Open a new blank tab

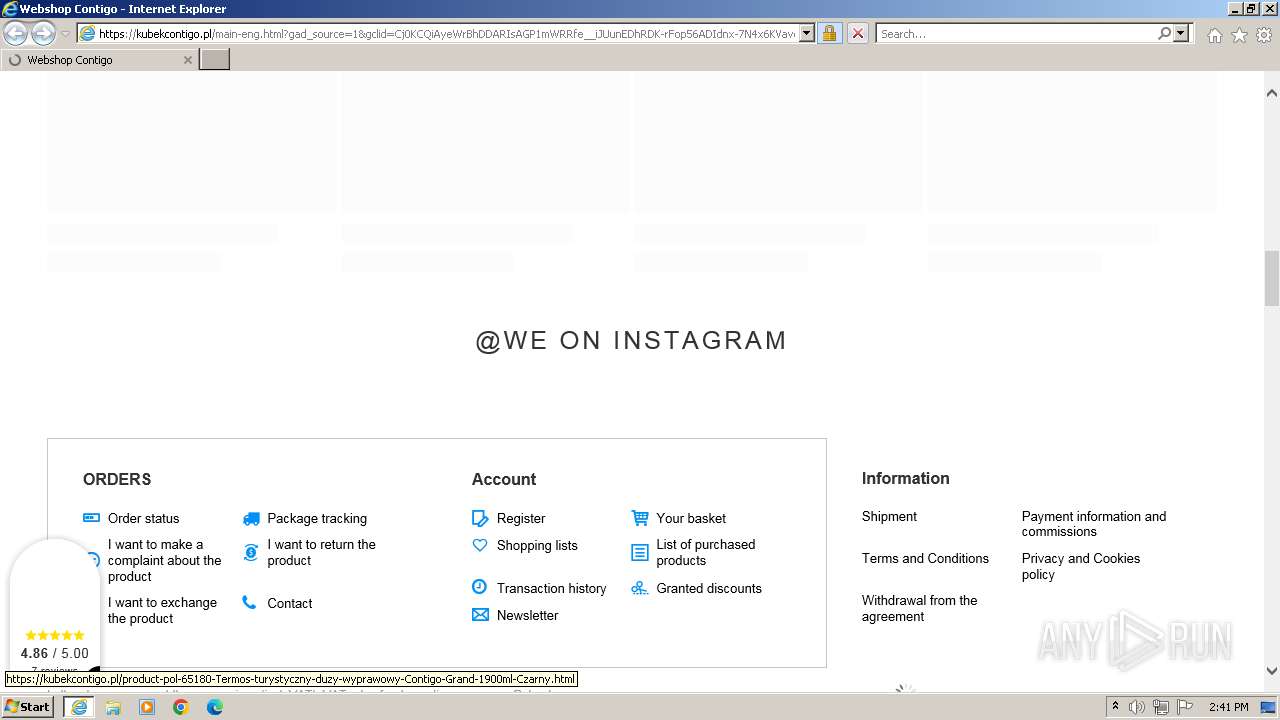pyautogui.click(x=215, y=60)
